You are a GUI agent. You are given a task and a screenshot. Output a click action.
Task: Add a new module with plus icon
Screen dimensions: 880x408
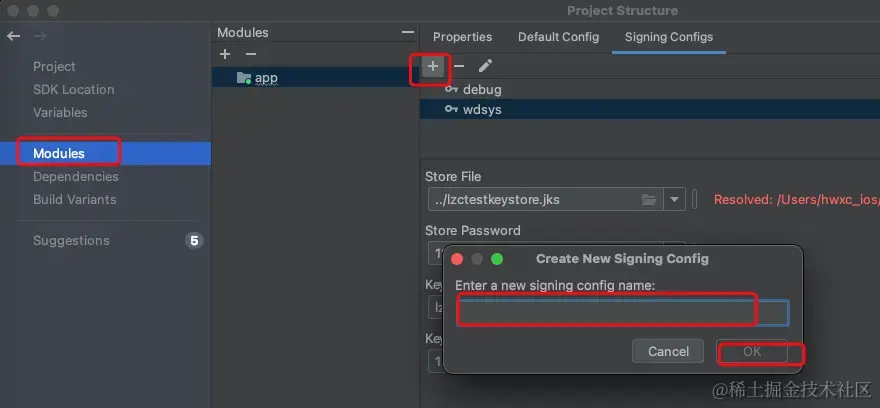tap(225, 54)
